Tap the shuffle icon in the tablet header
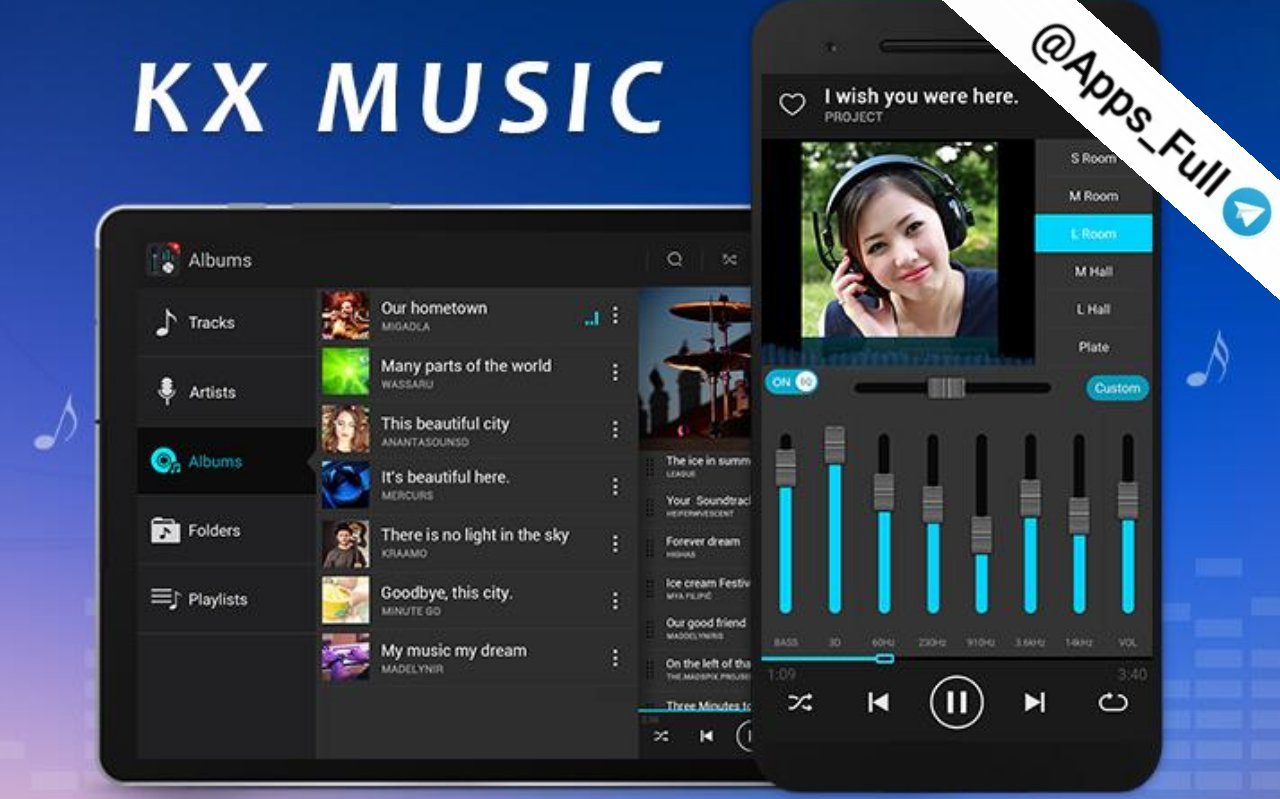Viewport: 1280px width, 799px height. pyautogui.click(x=730, y=259)
